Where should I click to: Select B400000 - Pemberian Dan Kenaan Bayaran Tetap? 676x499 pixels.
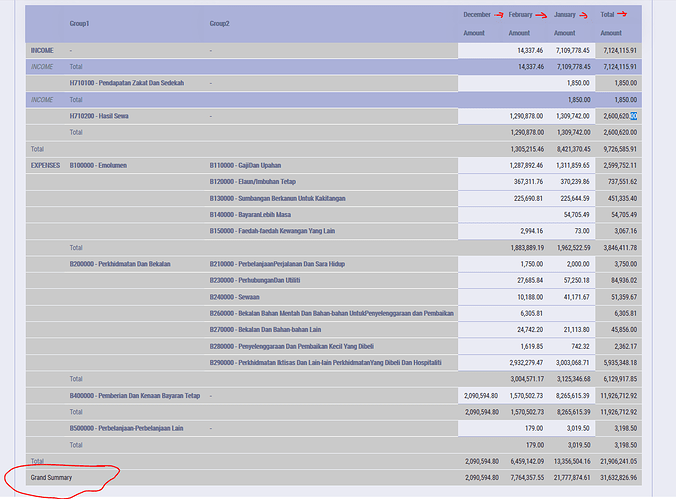tap(134, 396)
